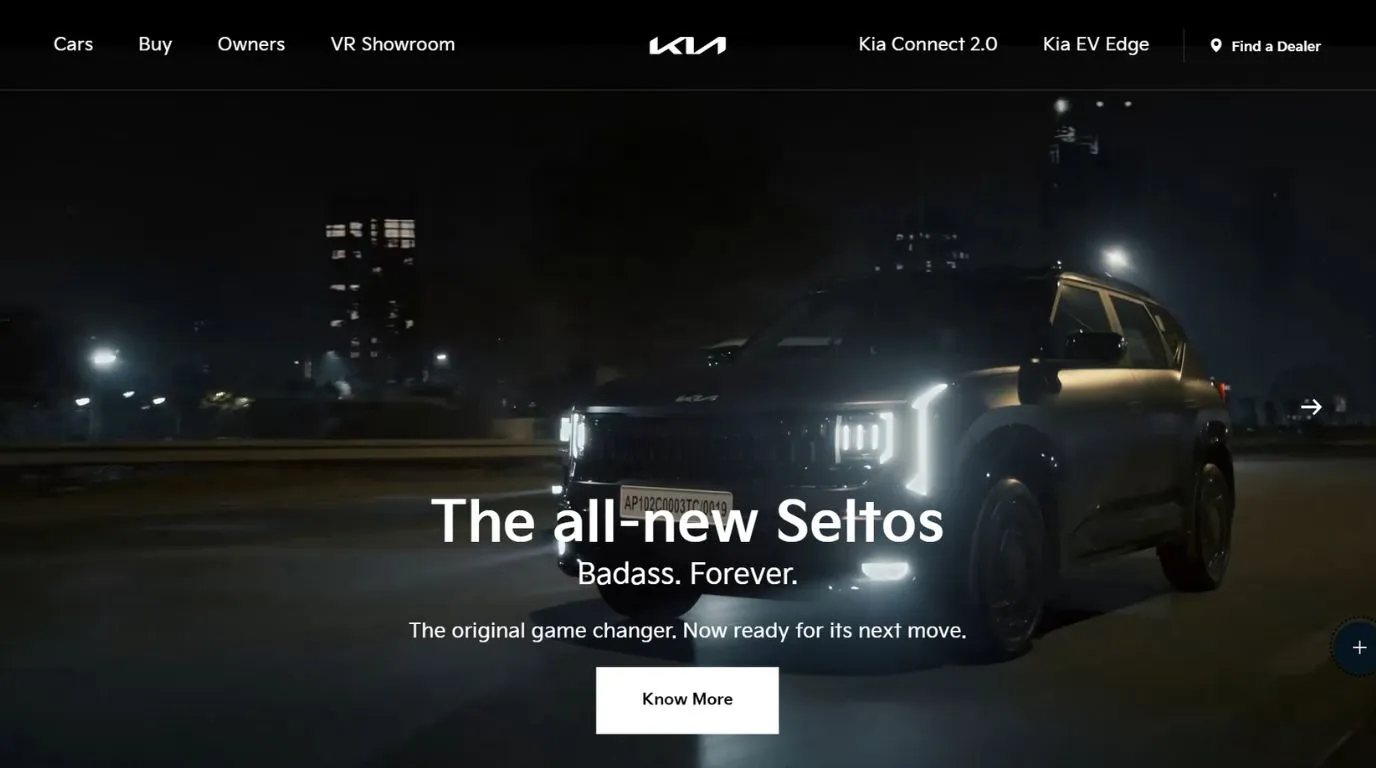Click the car's glowing vertical headlight strip
1376x768 pixels.
point(927,438)
